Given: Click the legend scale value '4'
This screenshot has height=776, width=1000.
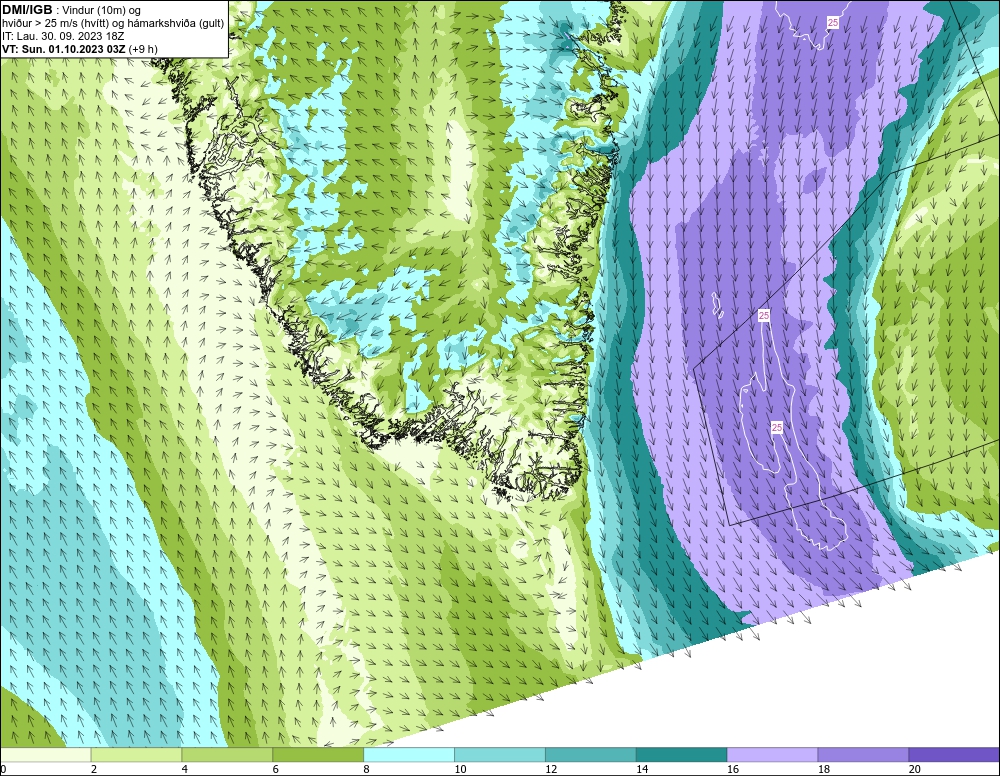Looking at the screenshot, I should click(185, 770).
